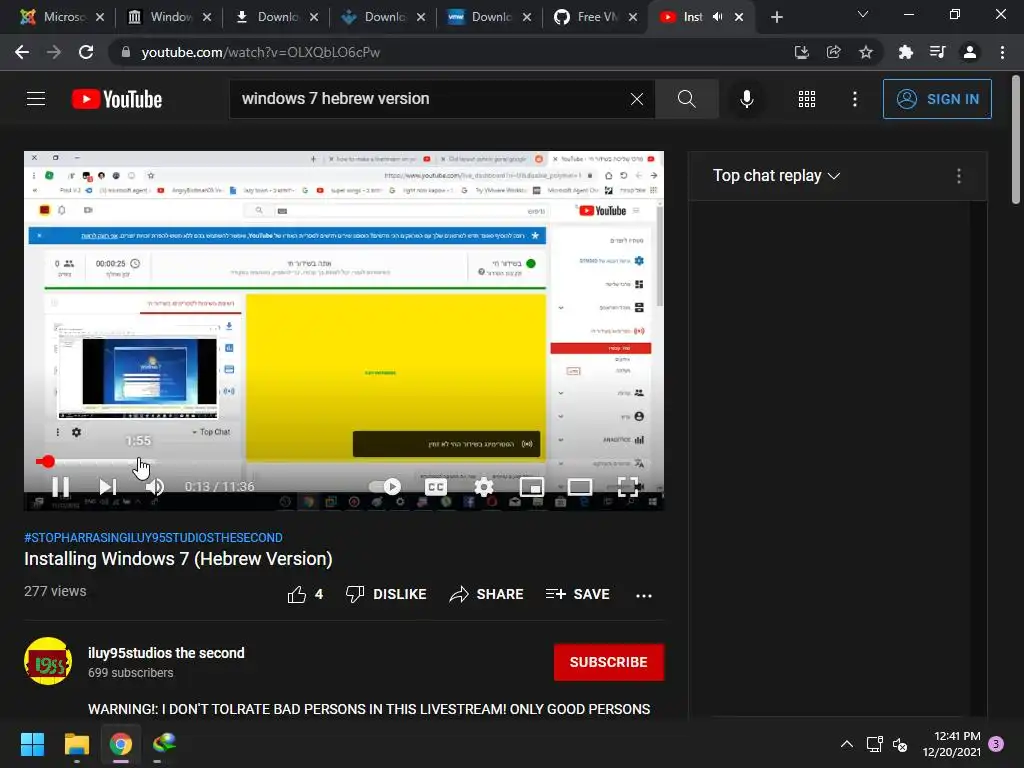This screenshot has width=1024, height=768.
Task: Bookmark this tab with star
Action: tap(866, 52)
